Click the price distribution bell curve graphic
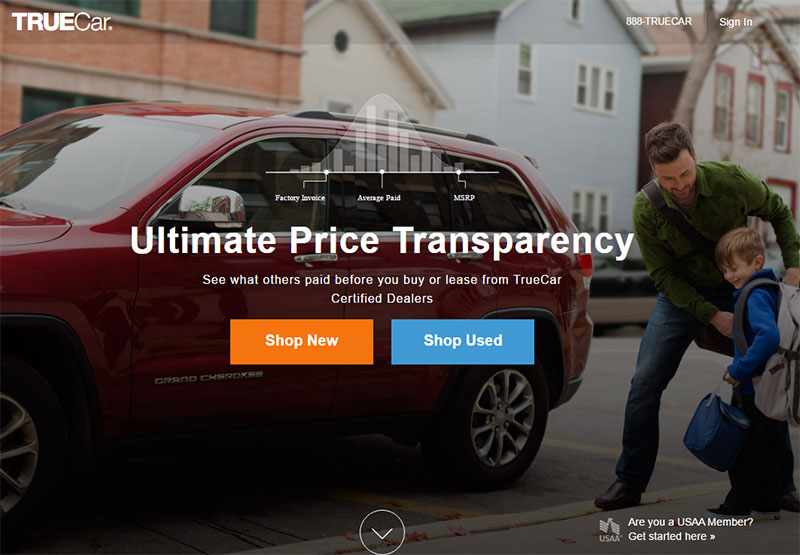Screen dimensions: 800x555 [382, 134]
